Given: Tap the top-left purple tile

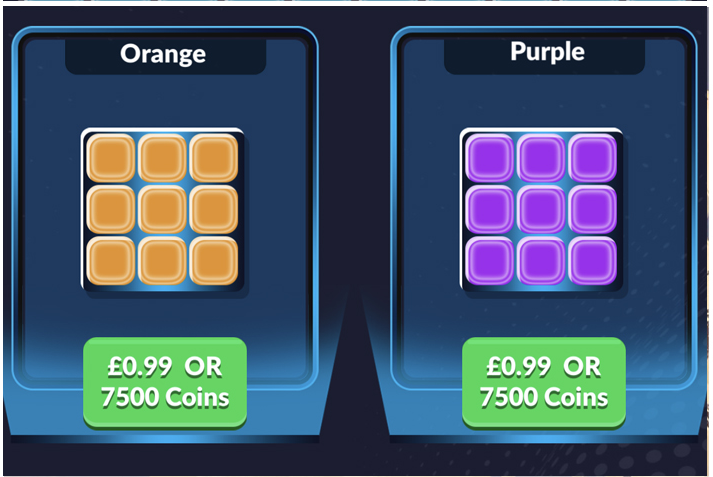Looking at the screenshot, I should click(490, 158).
